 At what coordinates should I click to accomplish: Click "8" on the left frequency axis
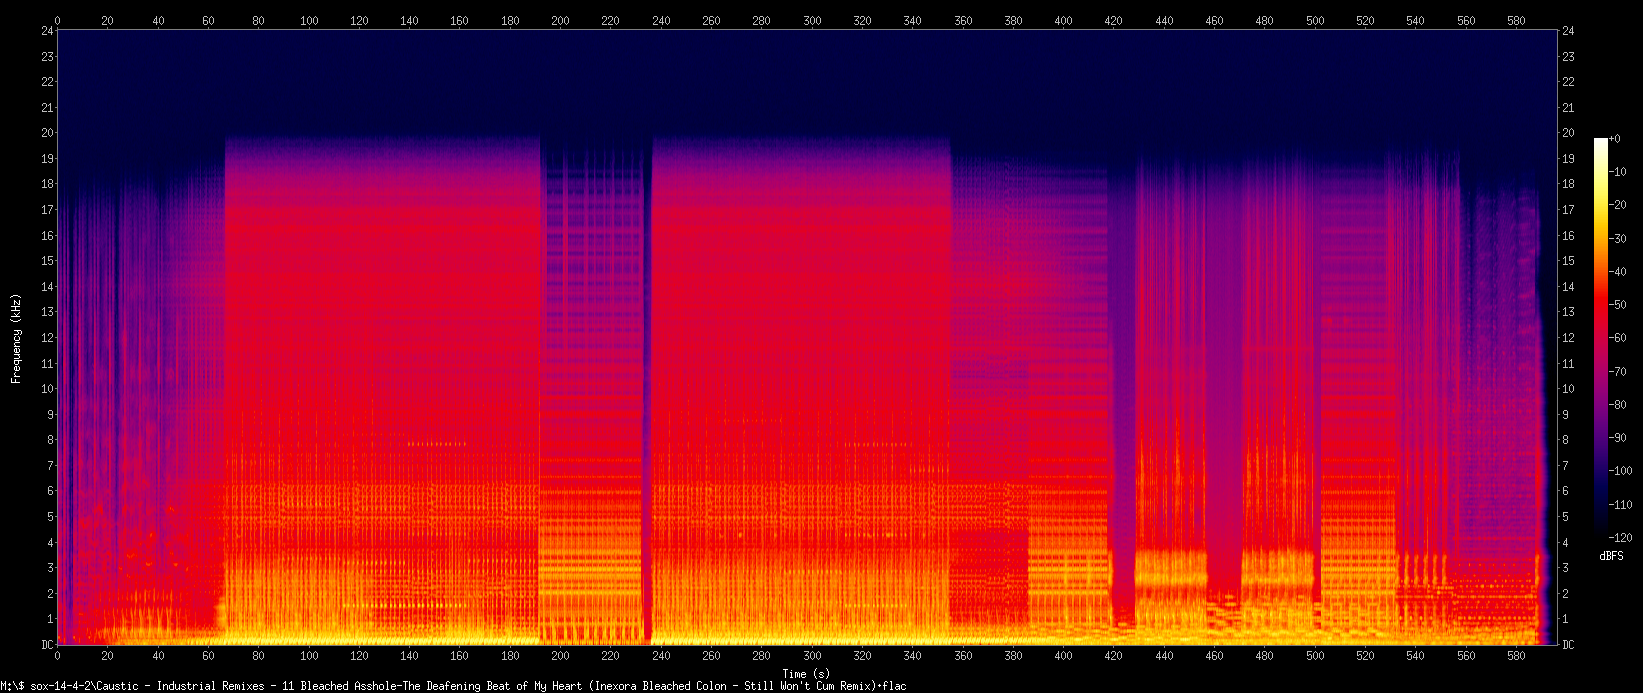(48, 440)
